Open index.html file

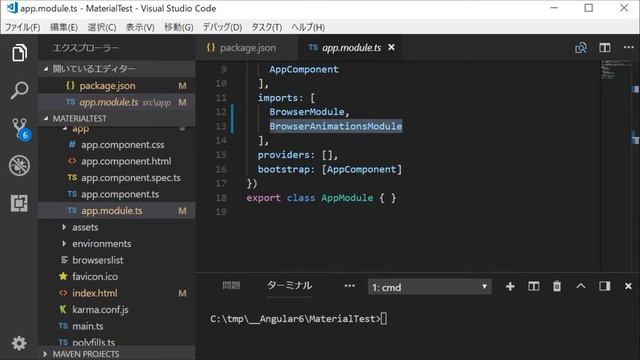click(117, 293)
